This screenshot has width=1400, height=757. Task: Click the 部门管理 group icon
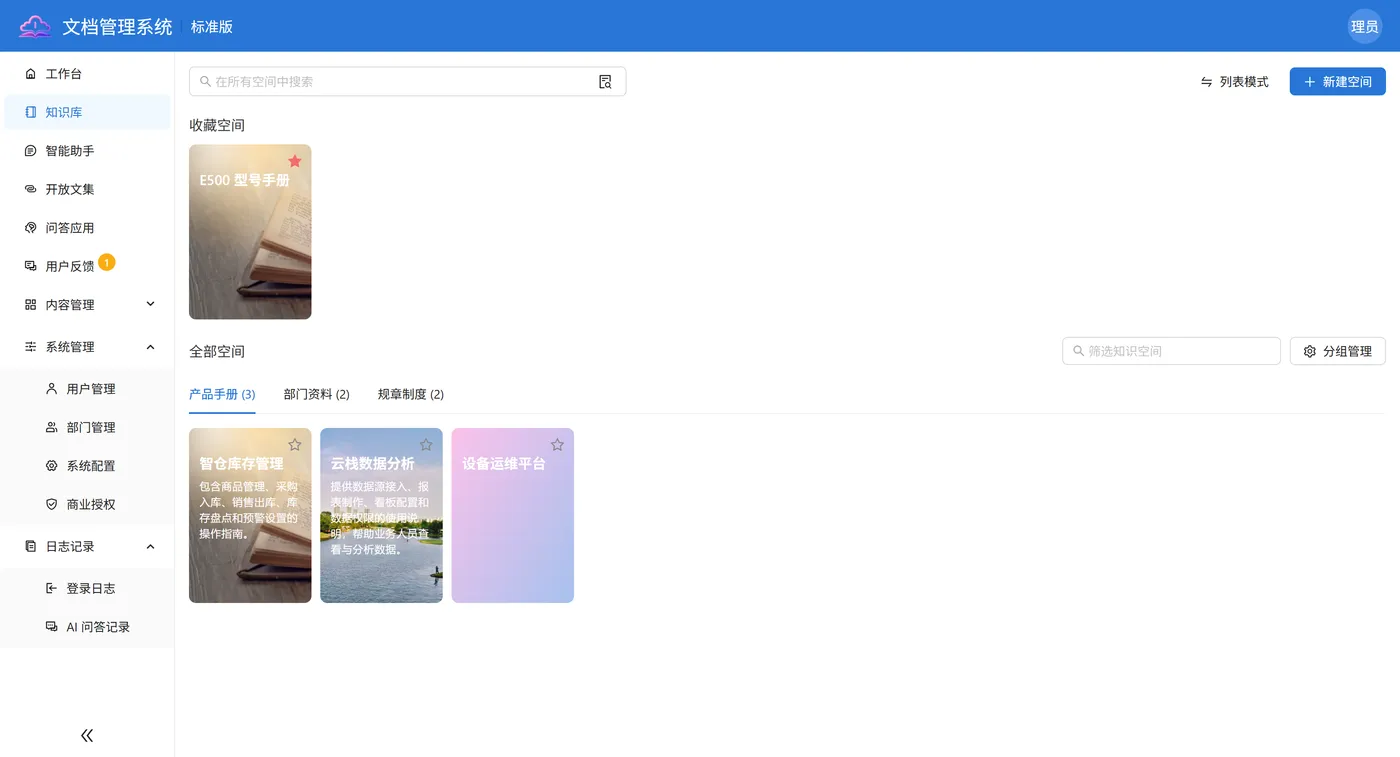click(x=51, y=427)
